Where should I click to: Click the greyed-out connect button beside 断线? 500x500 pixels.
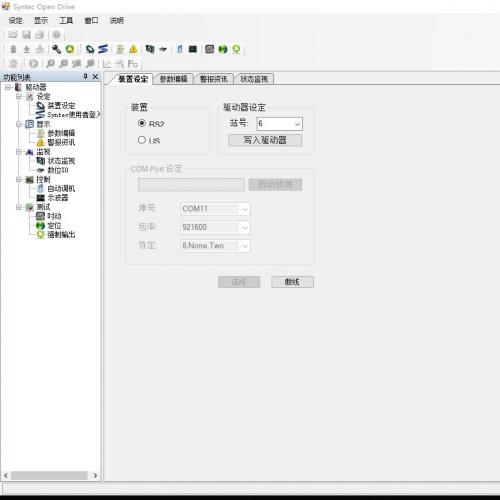239,282
